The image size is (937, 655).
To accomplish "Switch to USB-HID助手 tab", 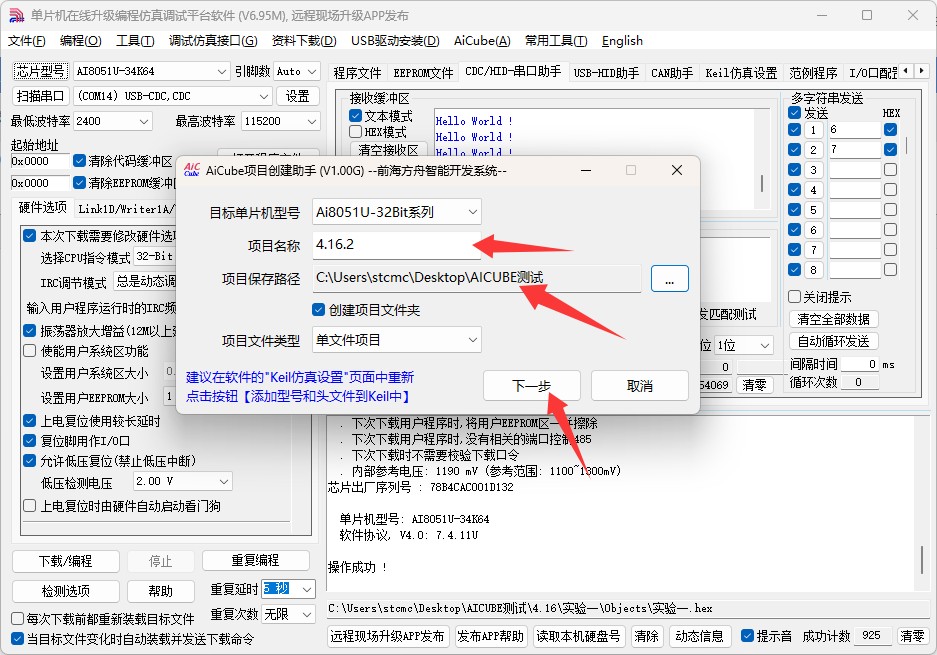I will pyautogui.click(x=606, y=73).
